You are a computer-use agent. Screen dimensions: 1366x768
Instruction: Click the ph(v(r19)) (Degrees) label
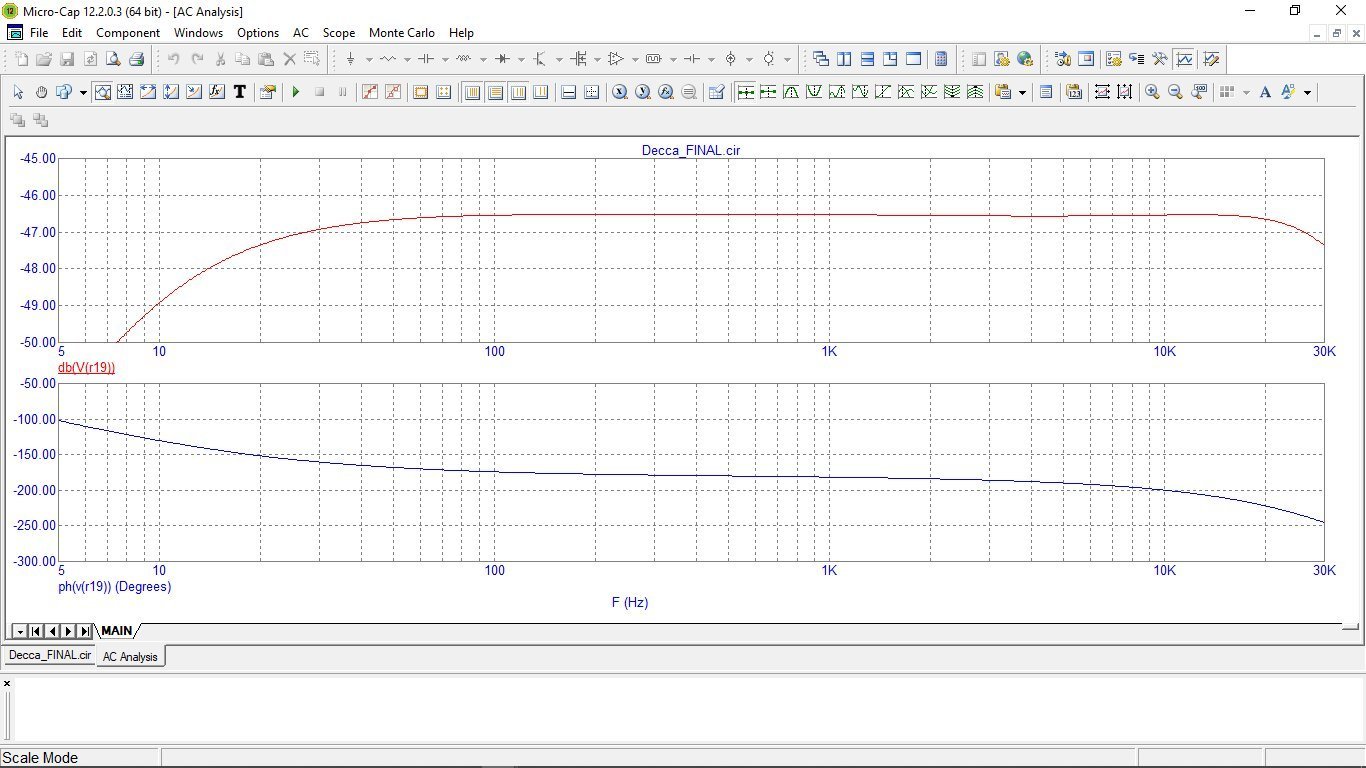[x=115, y=587]
